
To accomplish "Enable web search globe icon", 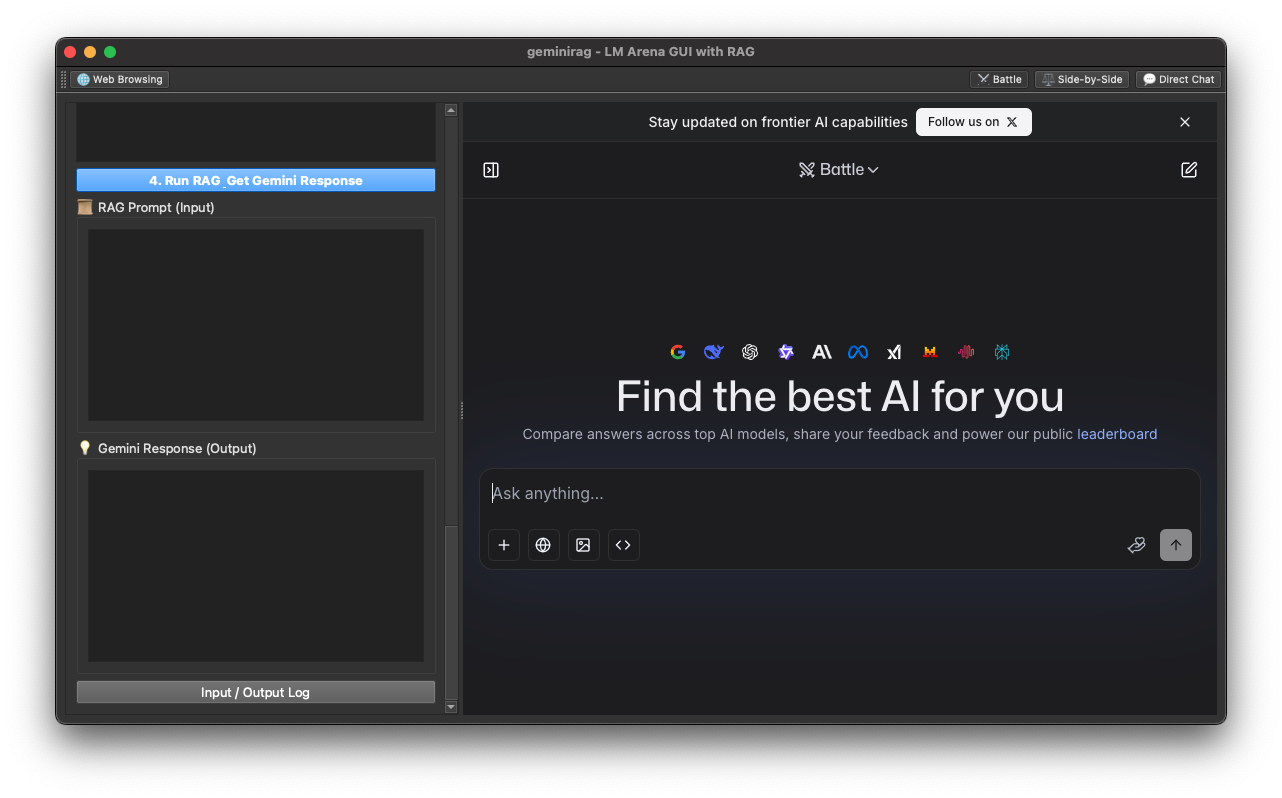I will (x=544, y=545).
